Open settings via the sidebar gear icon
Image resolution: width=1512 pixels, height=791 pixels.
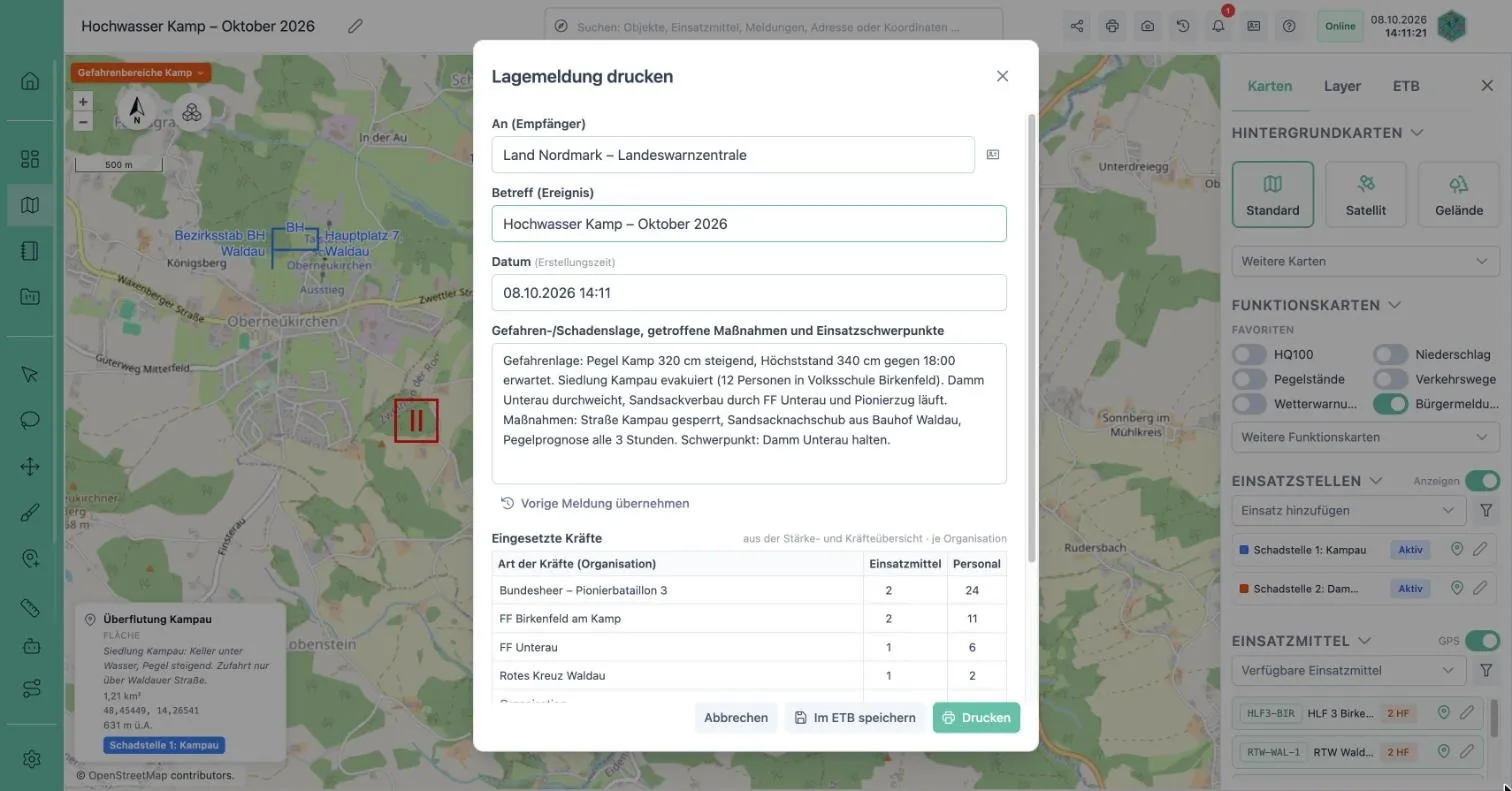tap(31, 759)
